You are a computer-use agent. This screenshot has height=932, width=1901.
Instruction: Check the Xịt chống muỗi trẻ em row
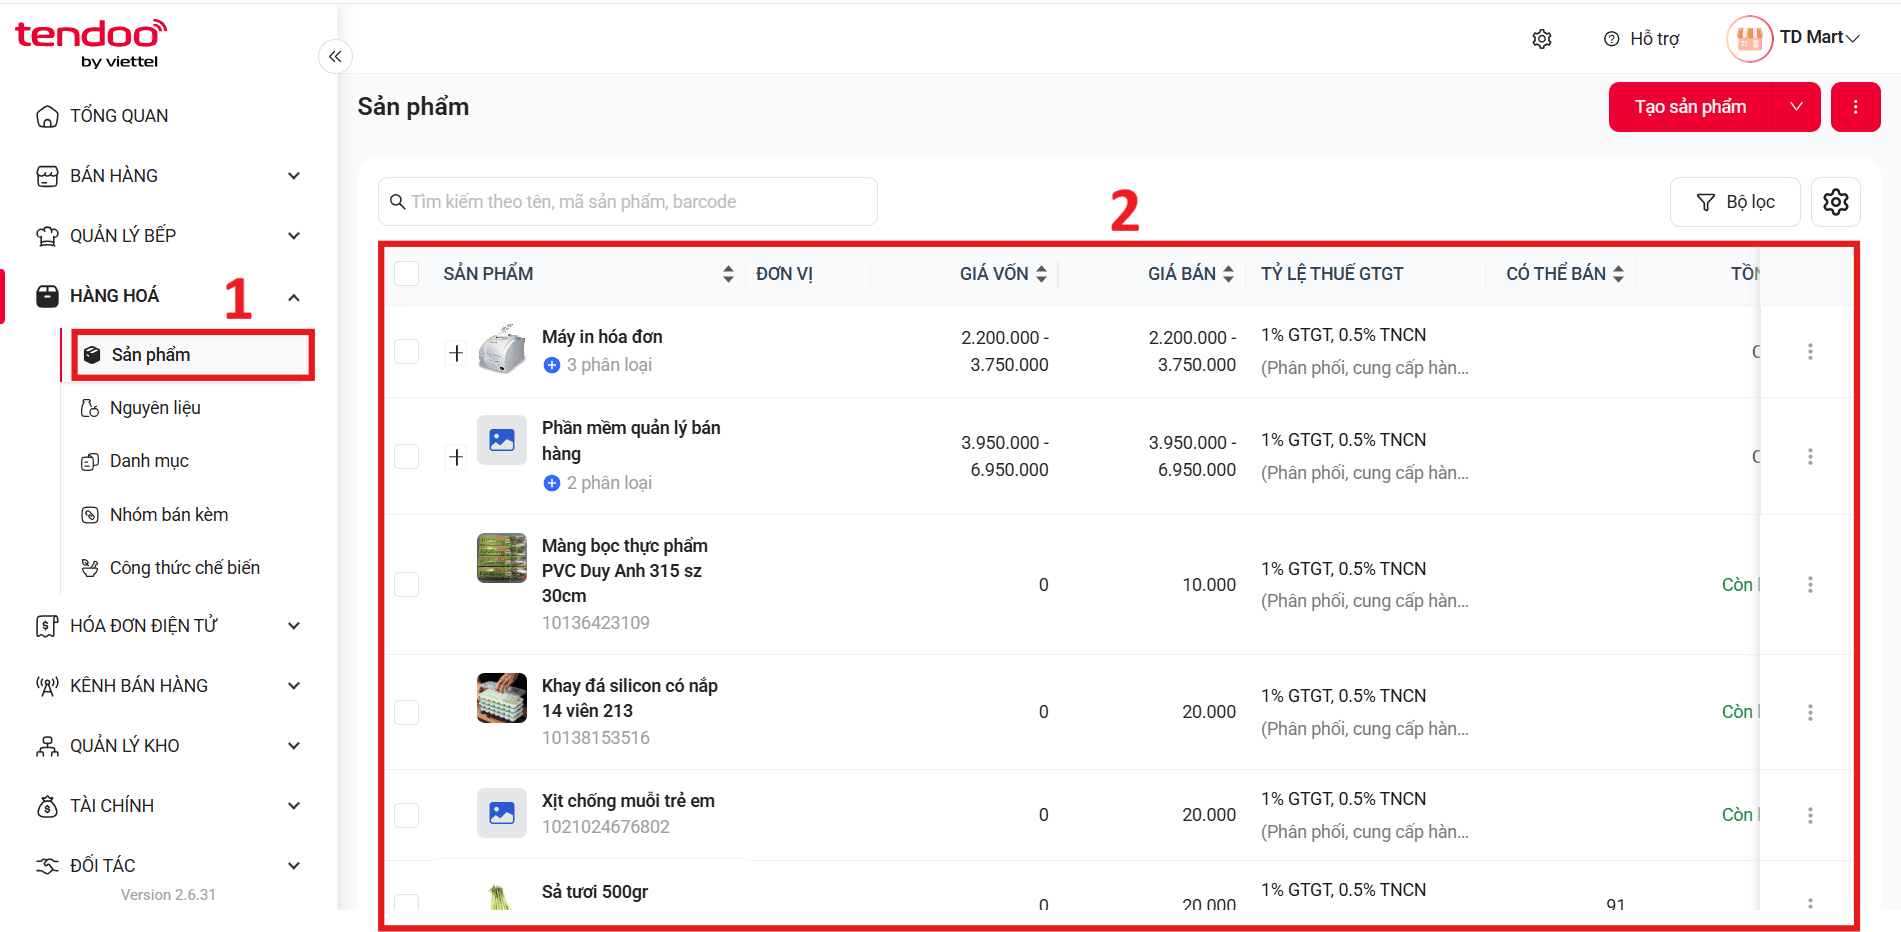point(407,815)
